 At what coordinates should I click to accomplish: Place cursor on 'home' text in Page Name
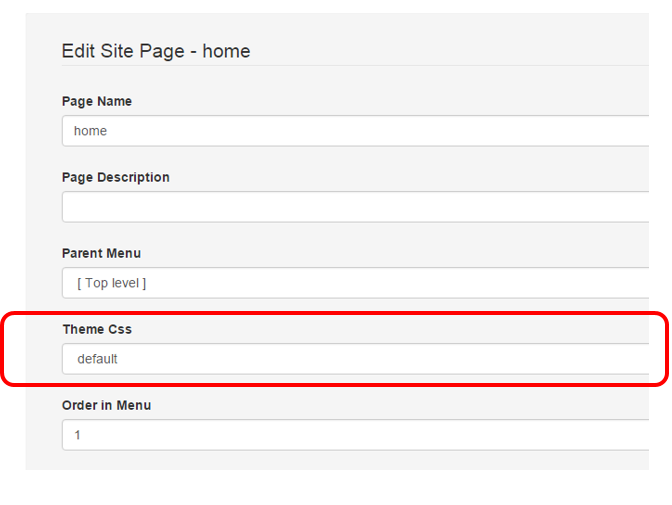click(90, 131)
